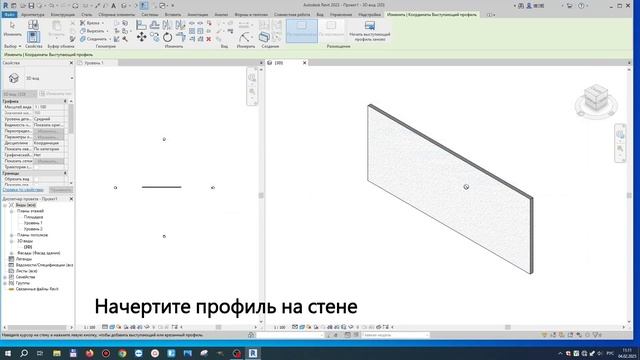Expand Группы node in Project Browser
The width and height of the screenshot is (640, 360).
(5, 283)
